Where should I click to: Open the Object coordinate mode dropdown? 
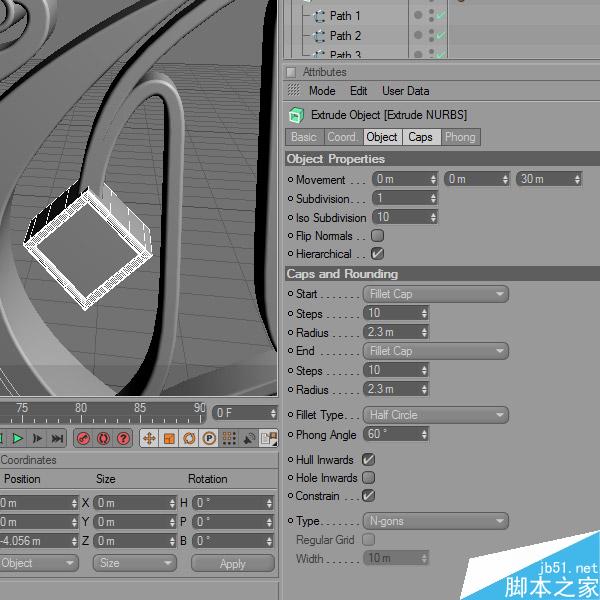coord(39,563)
